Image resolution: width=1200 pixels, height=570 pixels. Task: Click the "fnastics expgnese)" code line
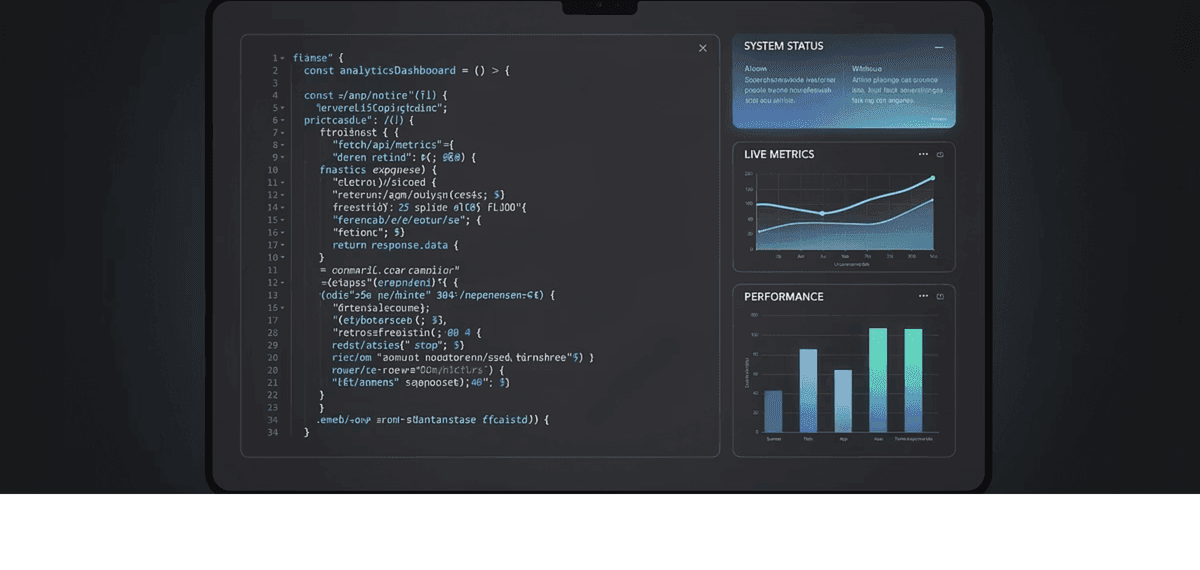click(378, 170)
